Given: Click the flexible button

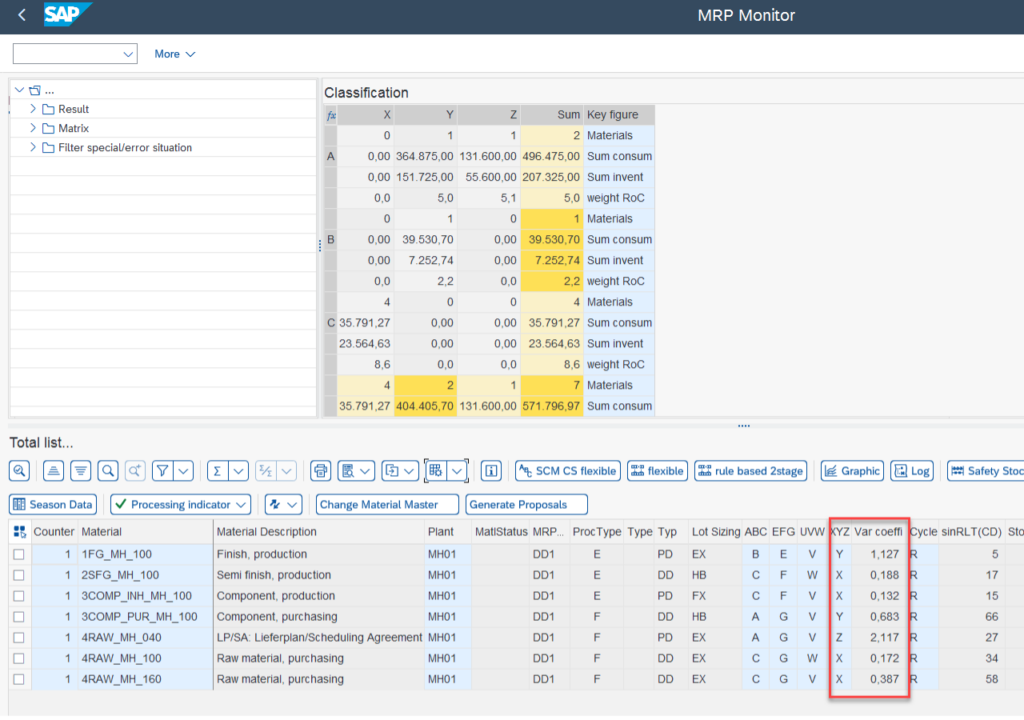Looking at the screenshot, I should (x=657, y=470).
